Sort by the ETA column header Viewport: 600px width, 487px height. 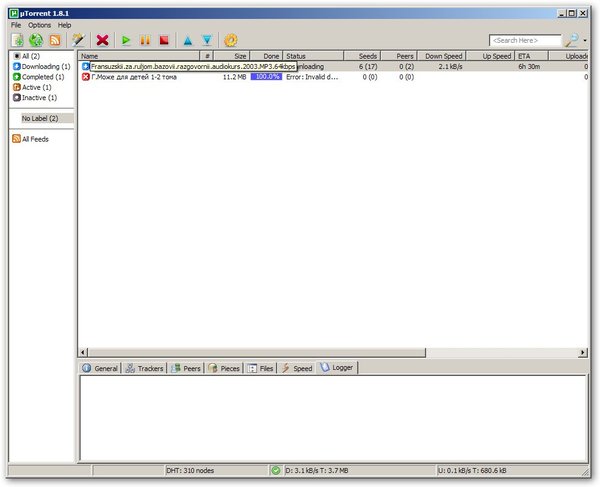pyautogui.click(x=532, y=56)
